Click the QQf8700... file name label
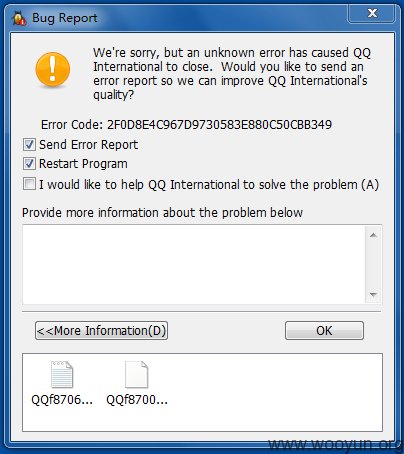 [137, 399]
